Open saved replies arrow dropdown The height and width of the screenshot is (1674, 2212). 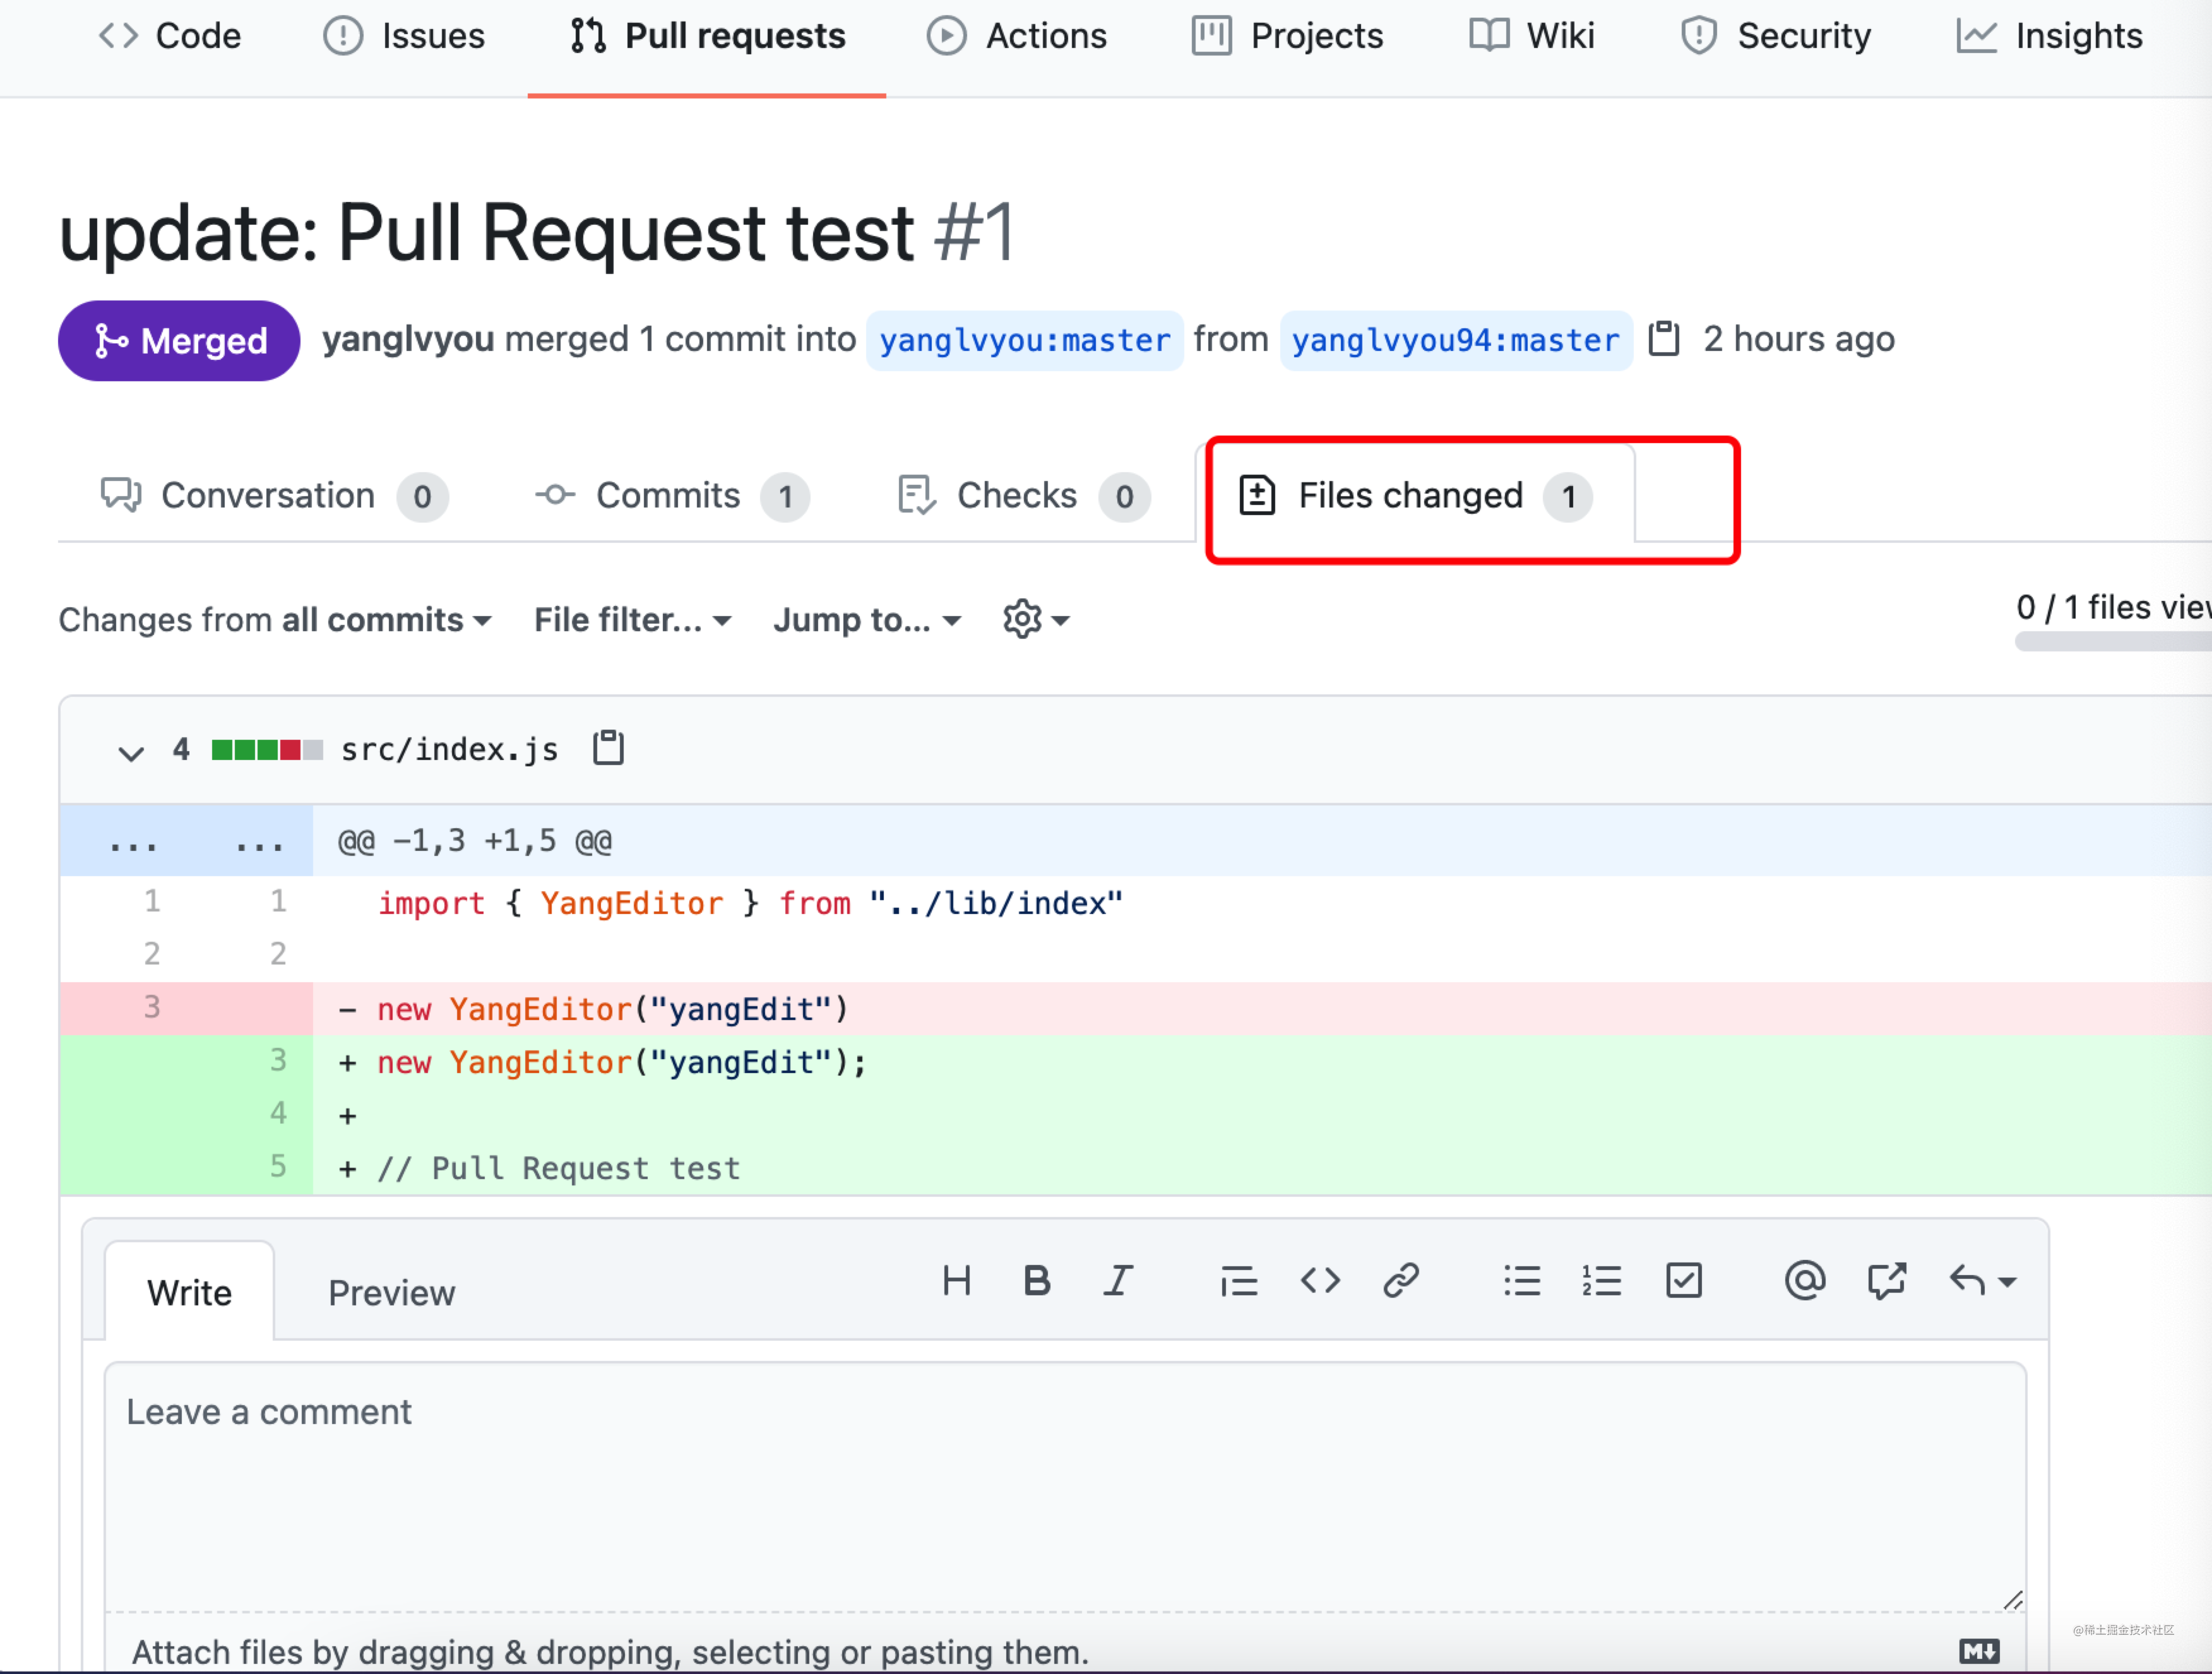pyautogui.click(x=1983, y=1281)
